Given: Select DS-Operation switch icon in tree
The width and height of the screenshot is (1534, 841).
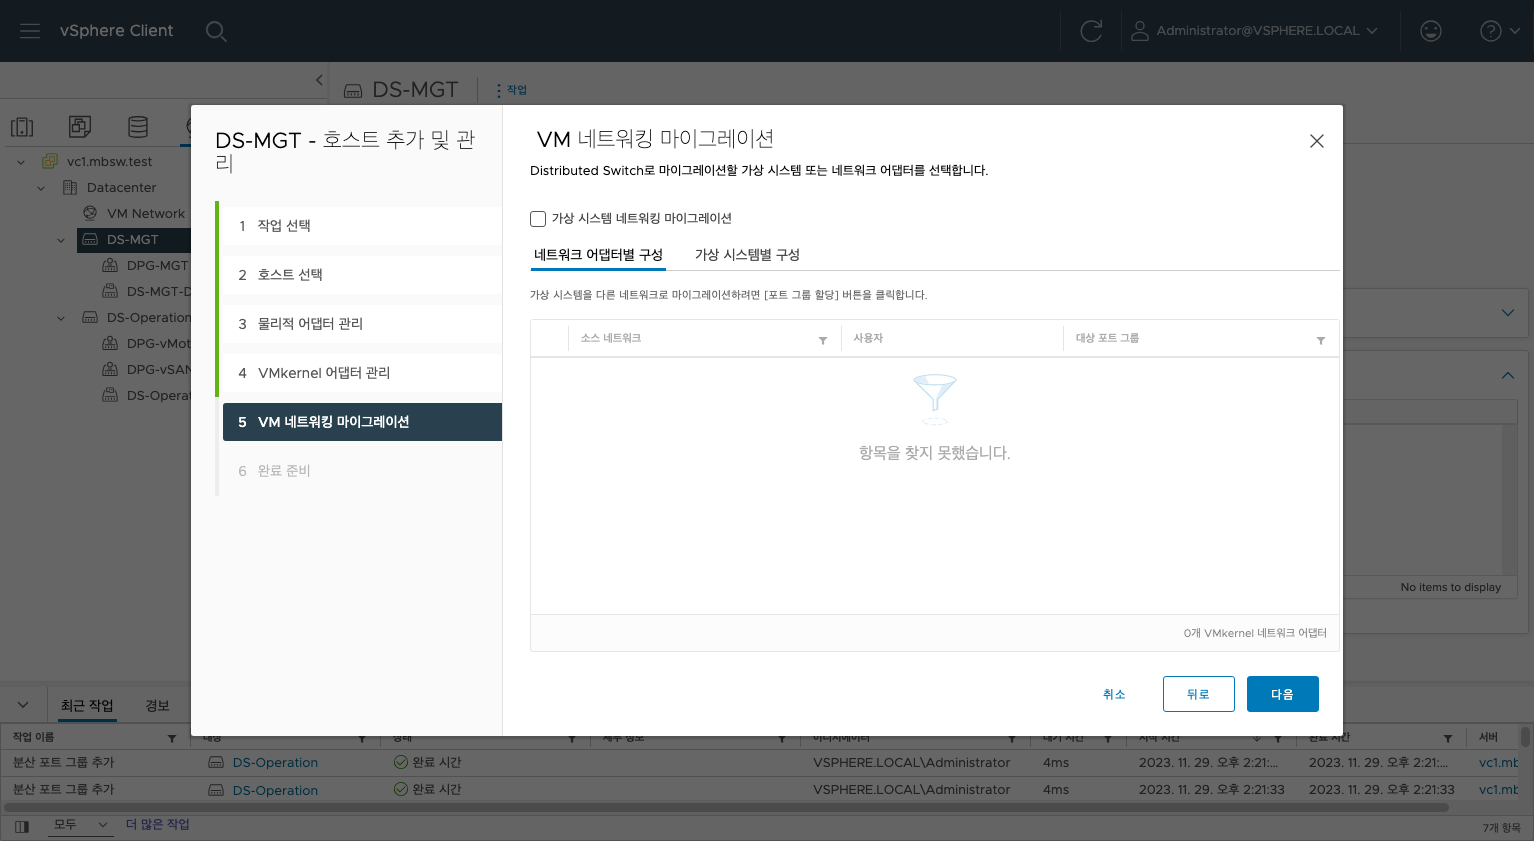Looking at the screenshot, I should 90,317.
